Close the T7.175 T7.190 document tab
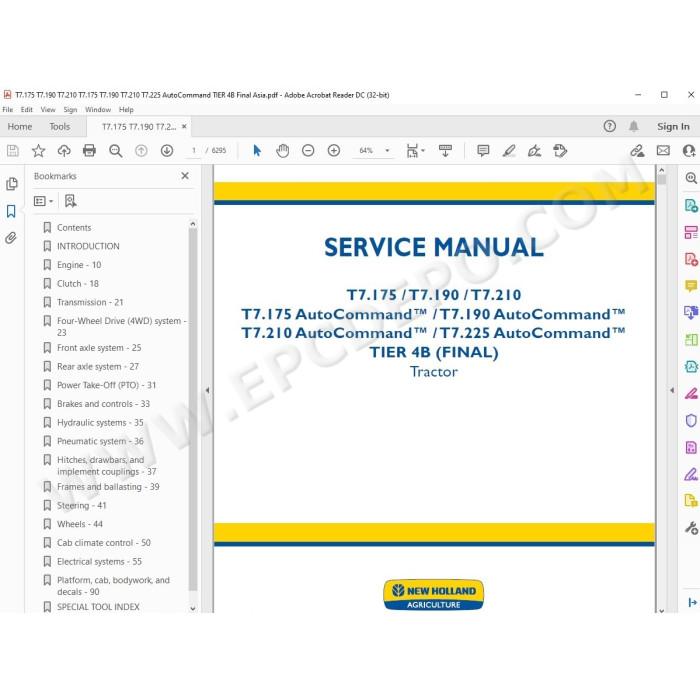 (x=184, y=126)
